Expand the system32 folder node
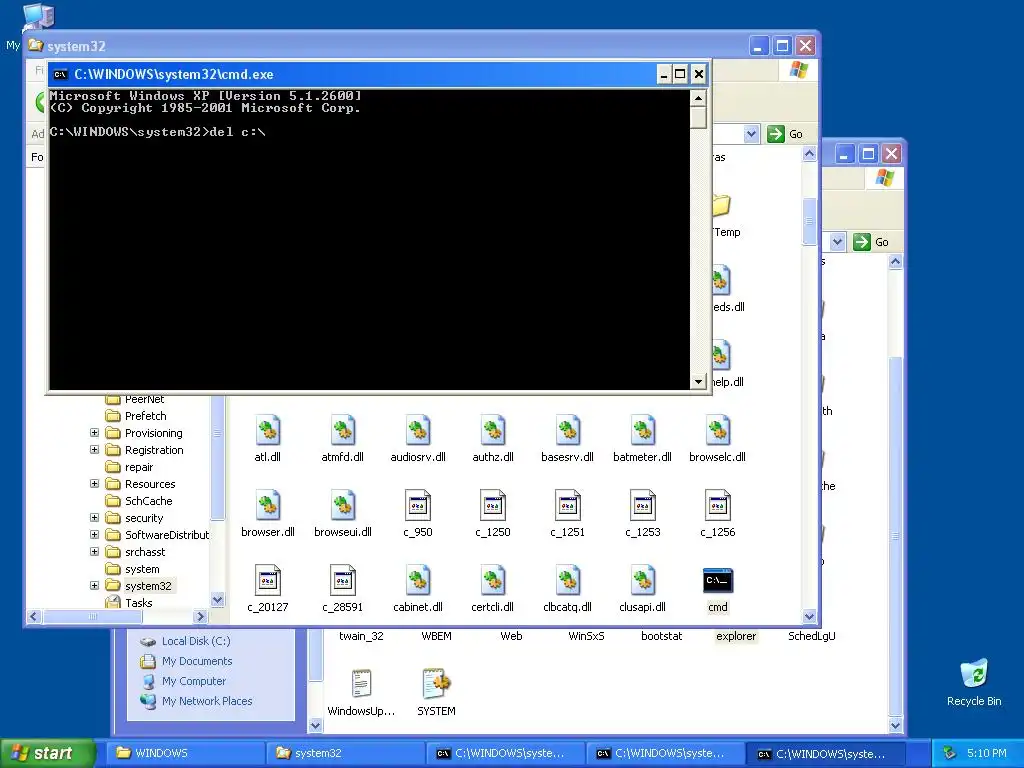Image resolution: width=1024 pixels, height=768 pixels. click(x=95, y=586)
